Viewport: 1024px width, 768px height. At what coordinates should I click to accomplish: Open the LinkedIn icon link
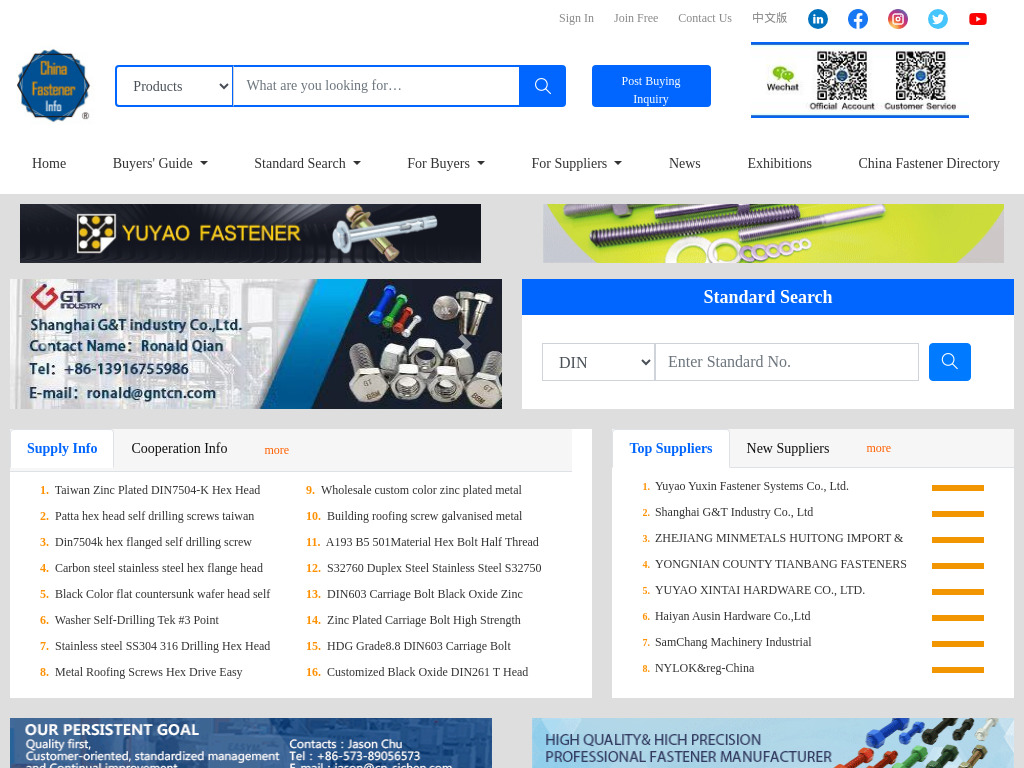[818, 19]
